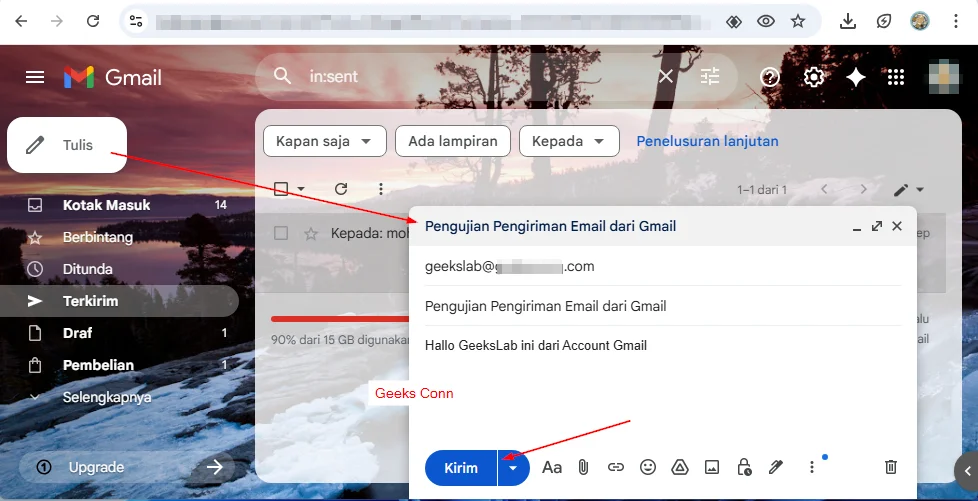Close the compose window
The height and width of the screenshot is (501, 978).
tap(897, 226)
